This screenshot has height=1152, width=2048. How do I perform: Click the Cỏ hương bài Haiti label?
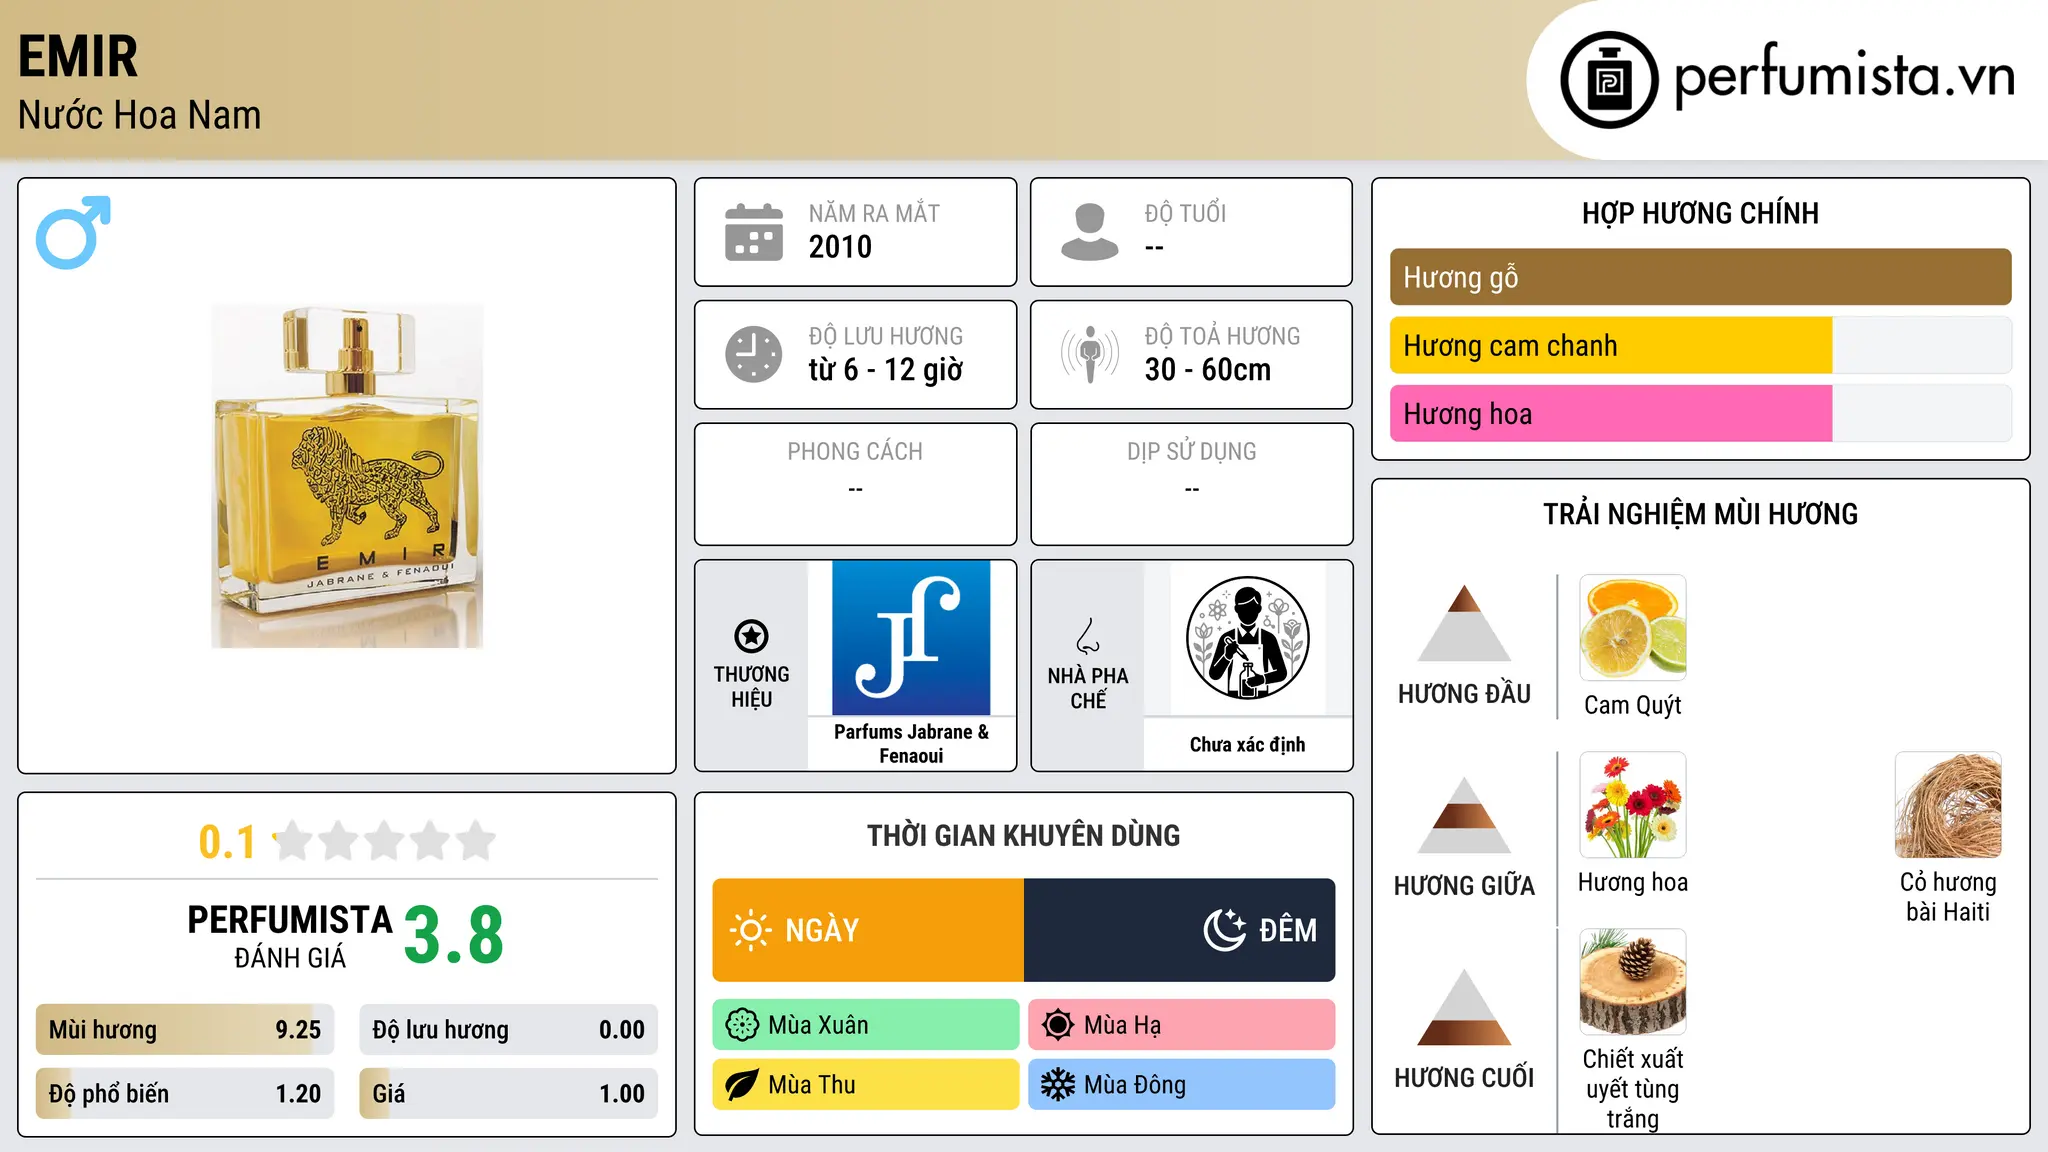tap(1948, 897)
